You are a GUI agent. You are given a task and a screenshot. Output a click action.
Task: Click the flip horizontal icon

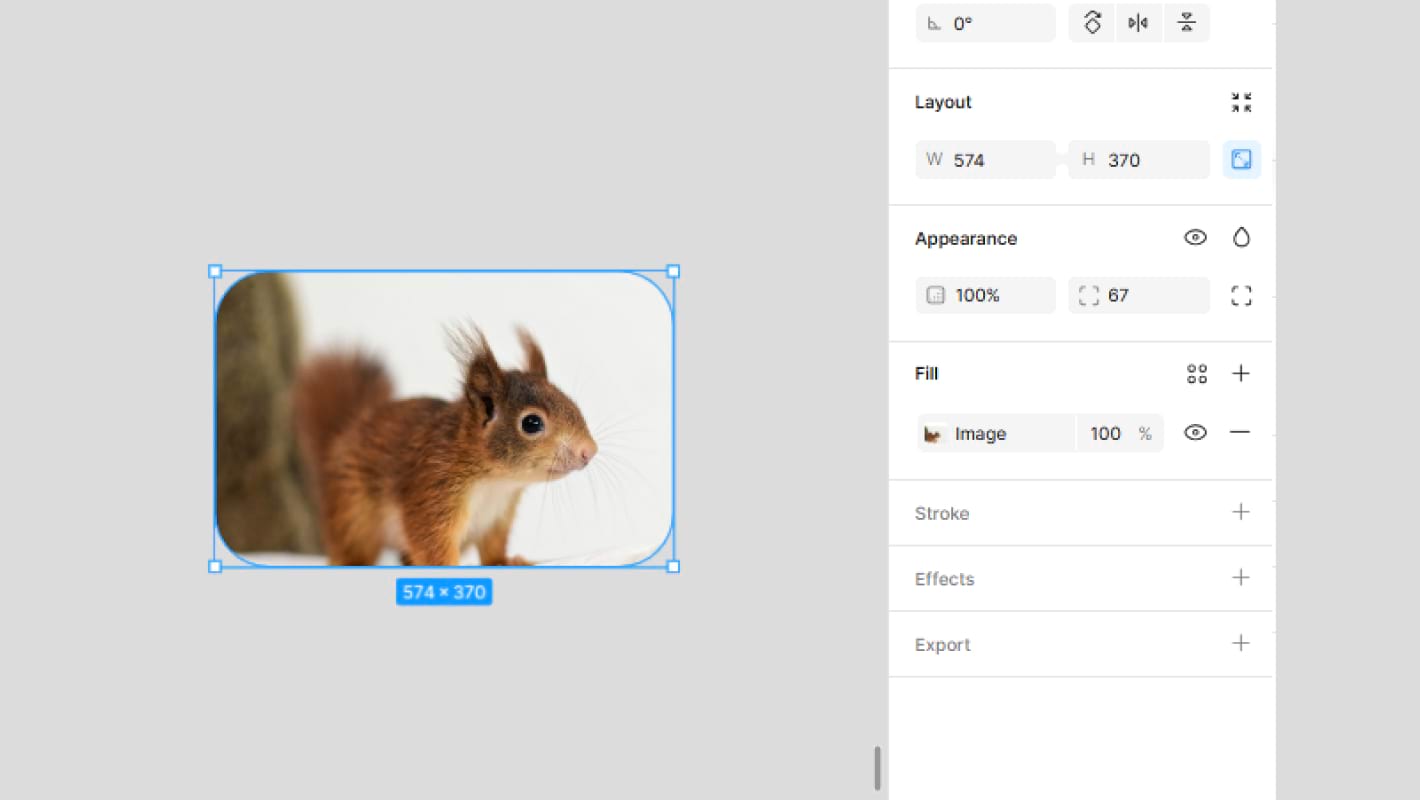pos(1138,23)
